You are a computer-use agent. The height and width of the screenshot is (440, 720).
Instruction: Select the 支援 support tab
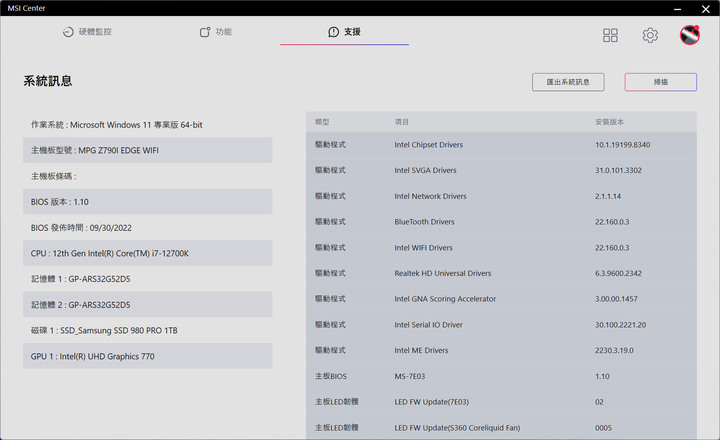point(344,32)
